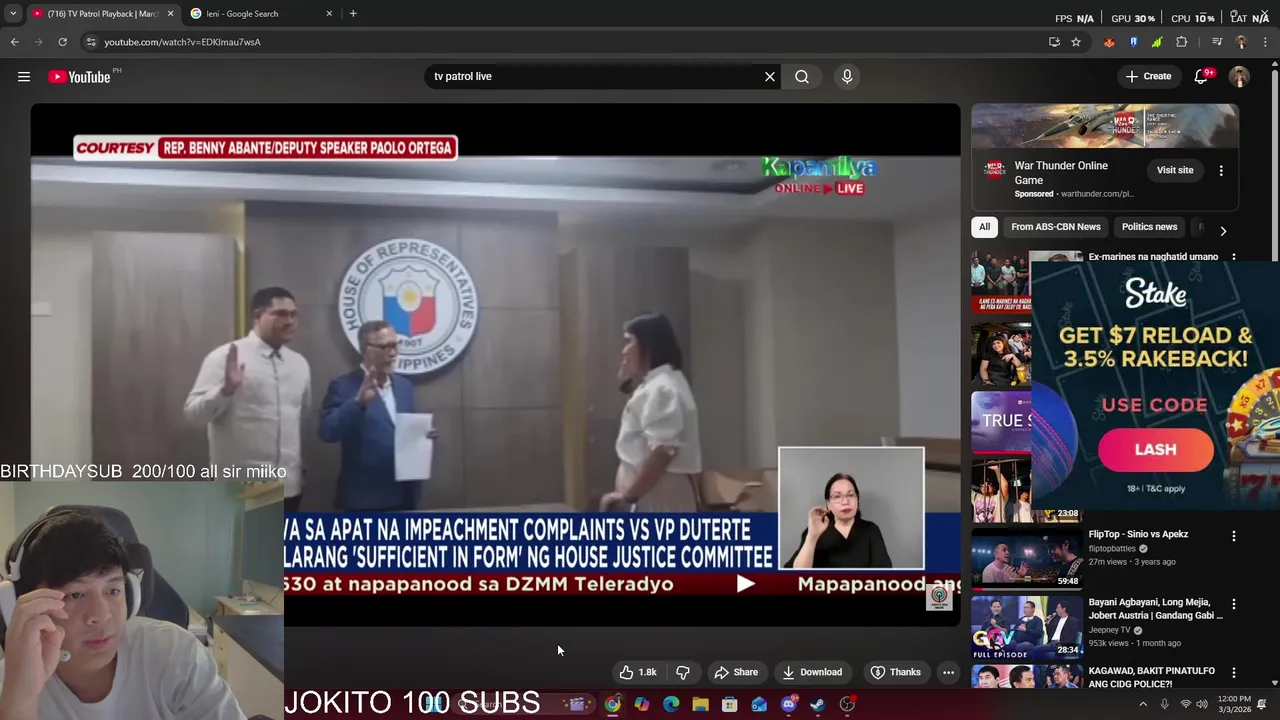Open options for Bayani Agbayani video
This screenshot has height=720, width=1280.
(x=1233, y=604)
